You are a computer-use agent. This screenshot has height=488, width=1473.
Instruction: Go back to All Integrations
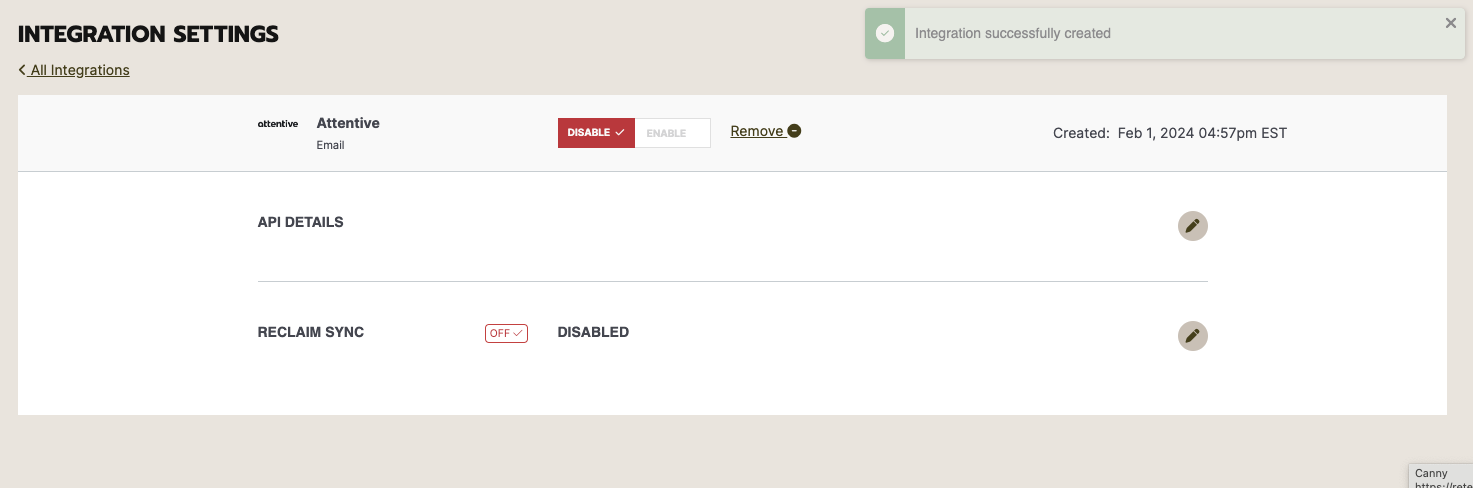point(74,70)
